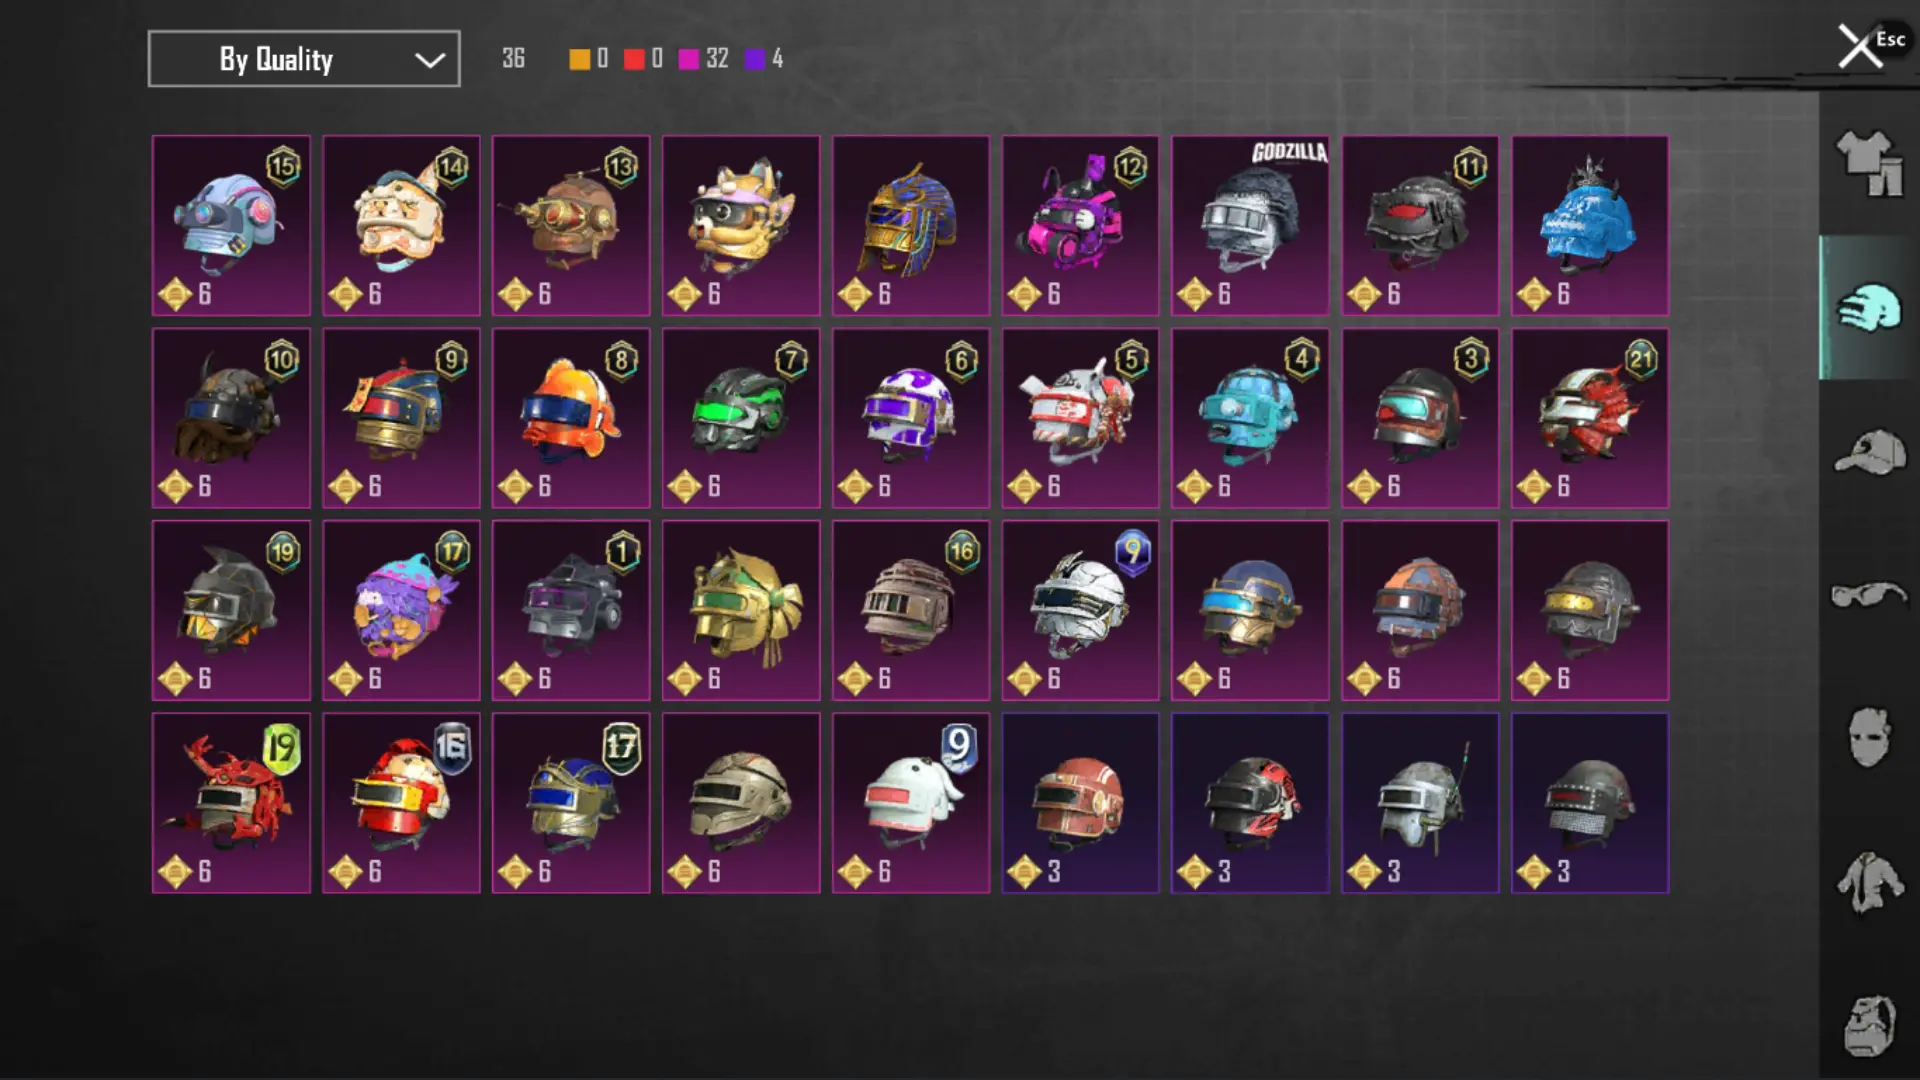Open the cap headwear category icon
Viewport: 1920px width, 1080px height.
[x=1868, y=452]
